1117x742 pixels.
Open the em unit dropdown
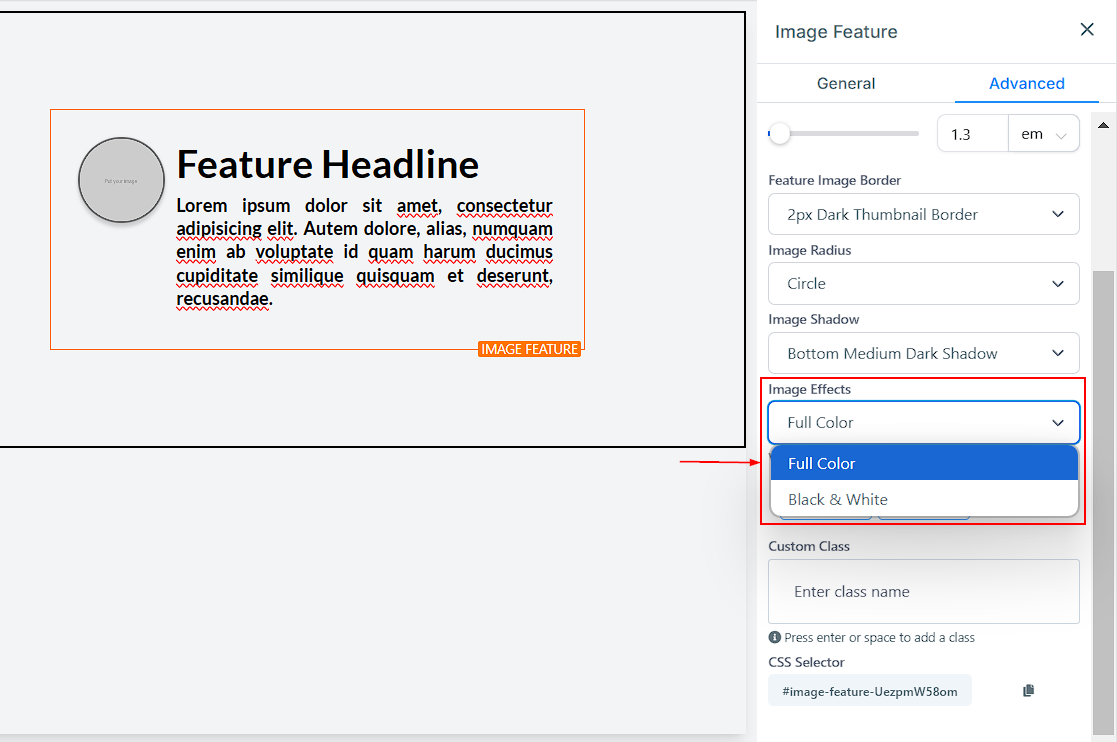click(x=1043, y=134)
